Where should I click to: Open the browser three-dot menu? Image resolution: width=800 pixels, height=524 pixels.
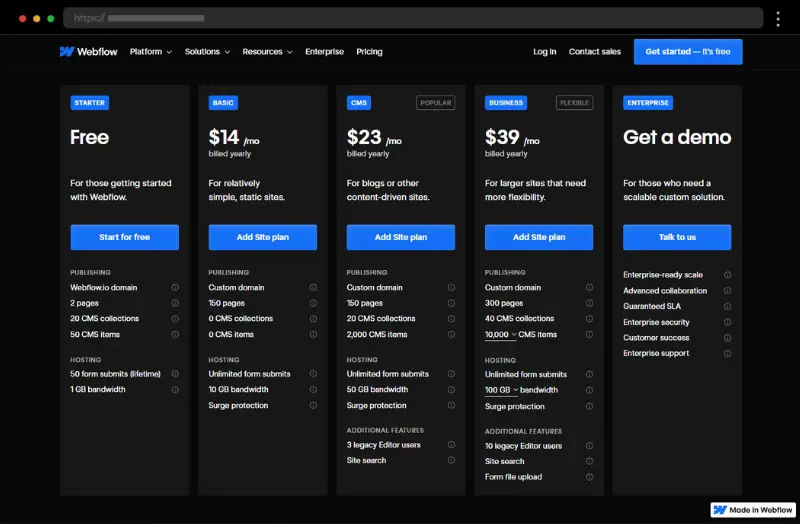(778, 19)
